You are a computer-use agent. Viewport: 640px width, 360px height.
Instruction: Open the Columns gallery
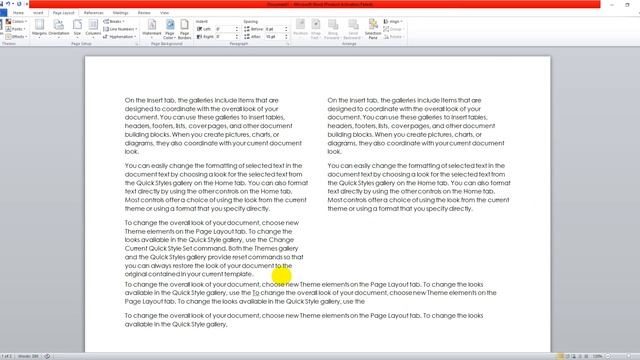93,28
